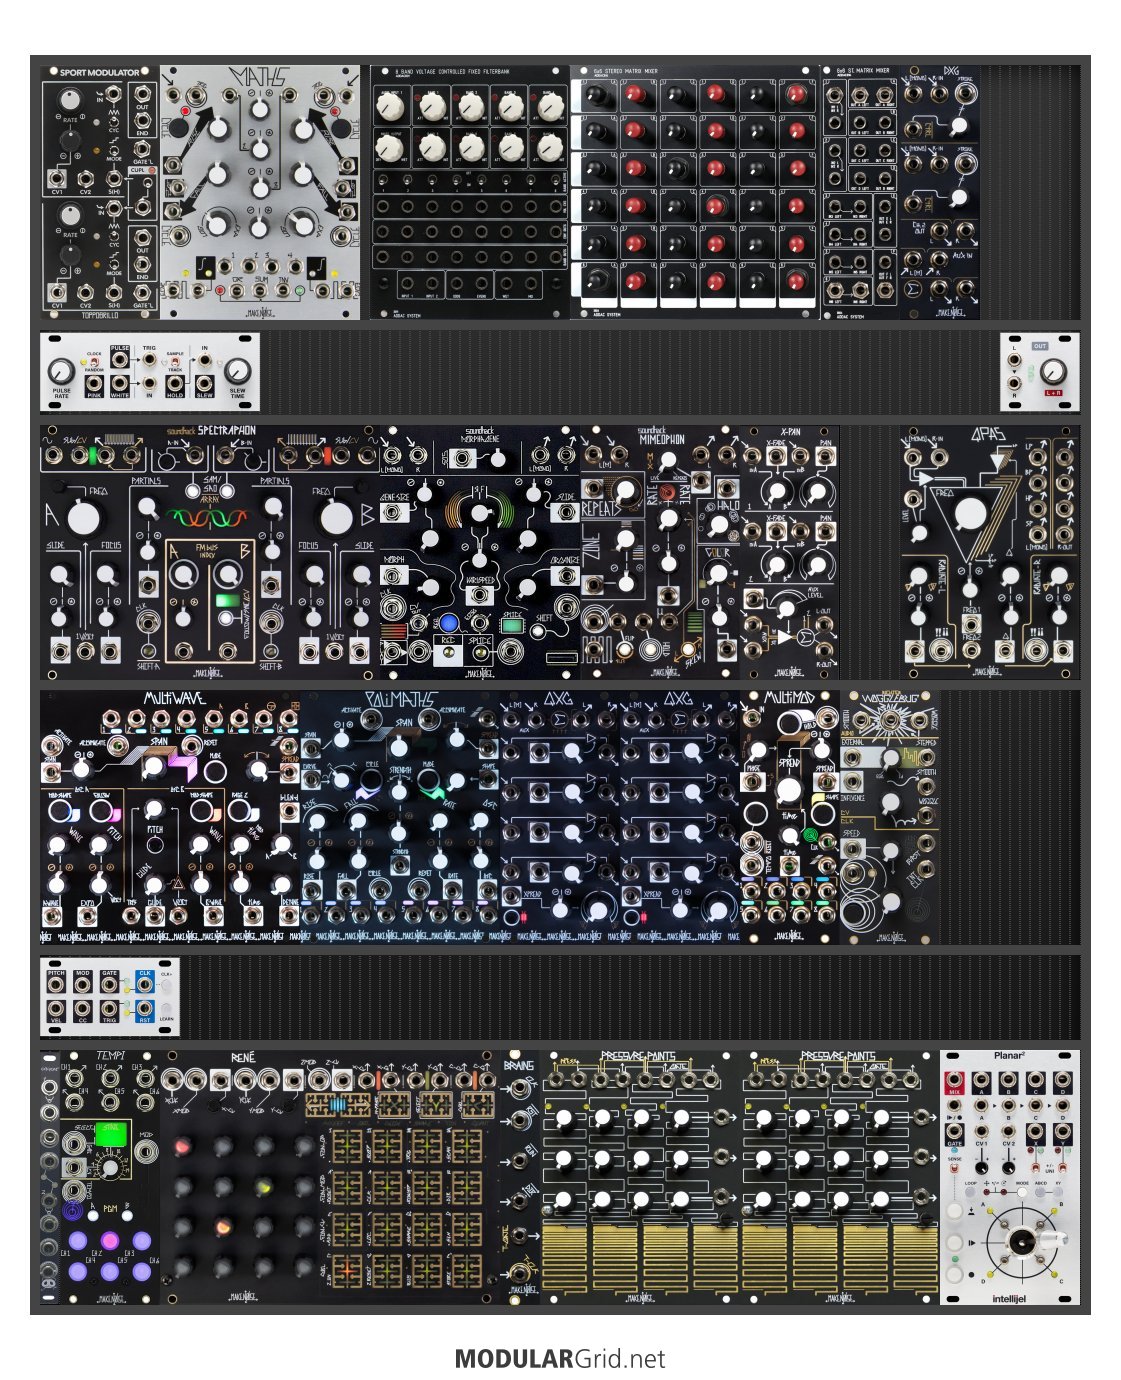Select the DXG module in the top row
Image resolution: width=1121 pixels, height=1380 pixels.
click(940, 192)
